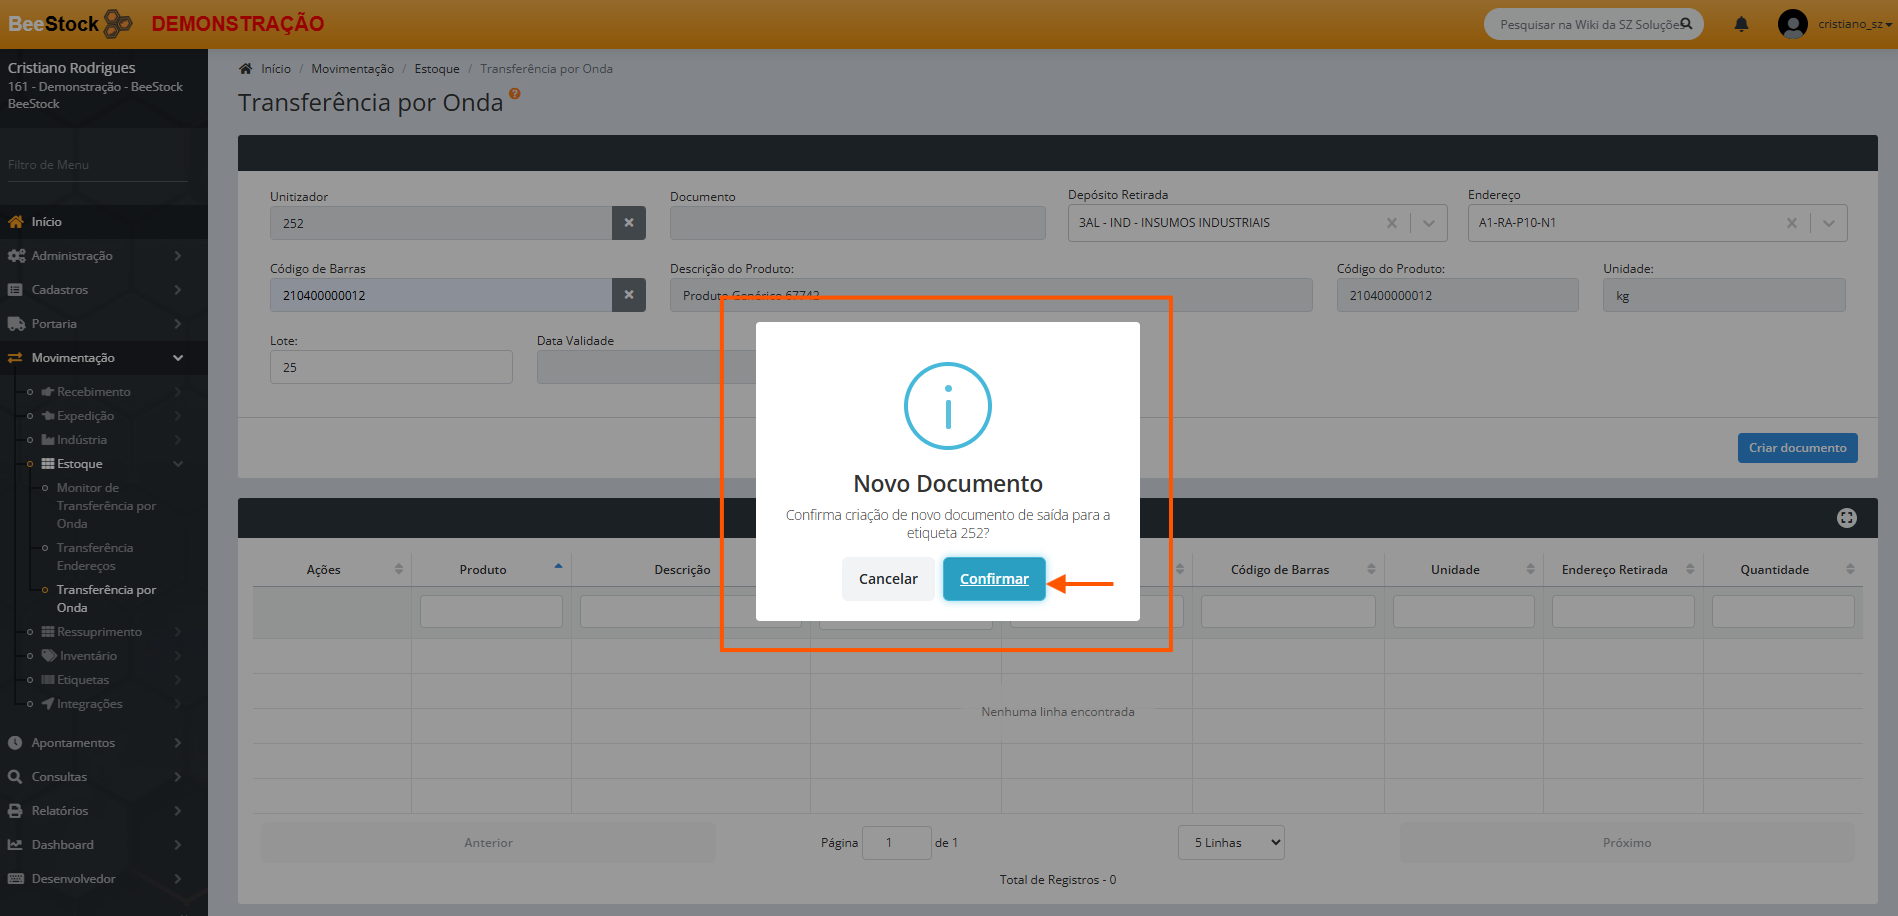Open the Depósito Retirada dropdown

(x=1429, y=223)
